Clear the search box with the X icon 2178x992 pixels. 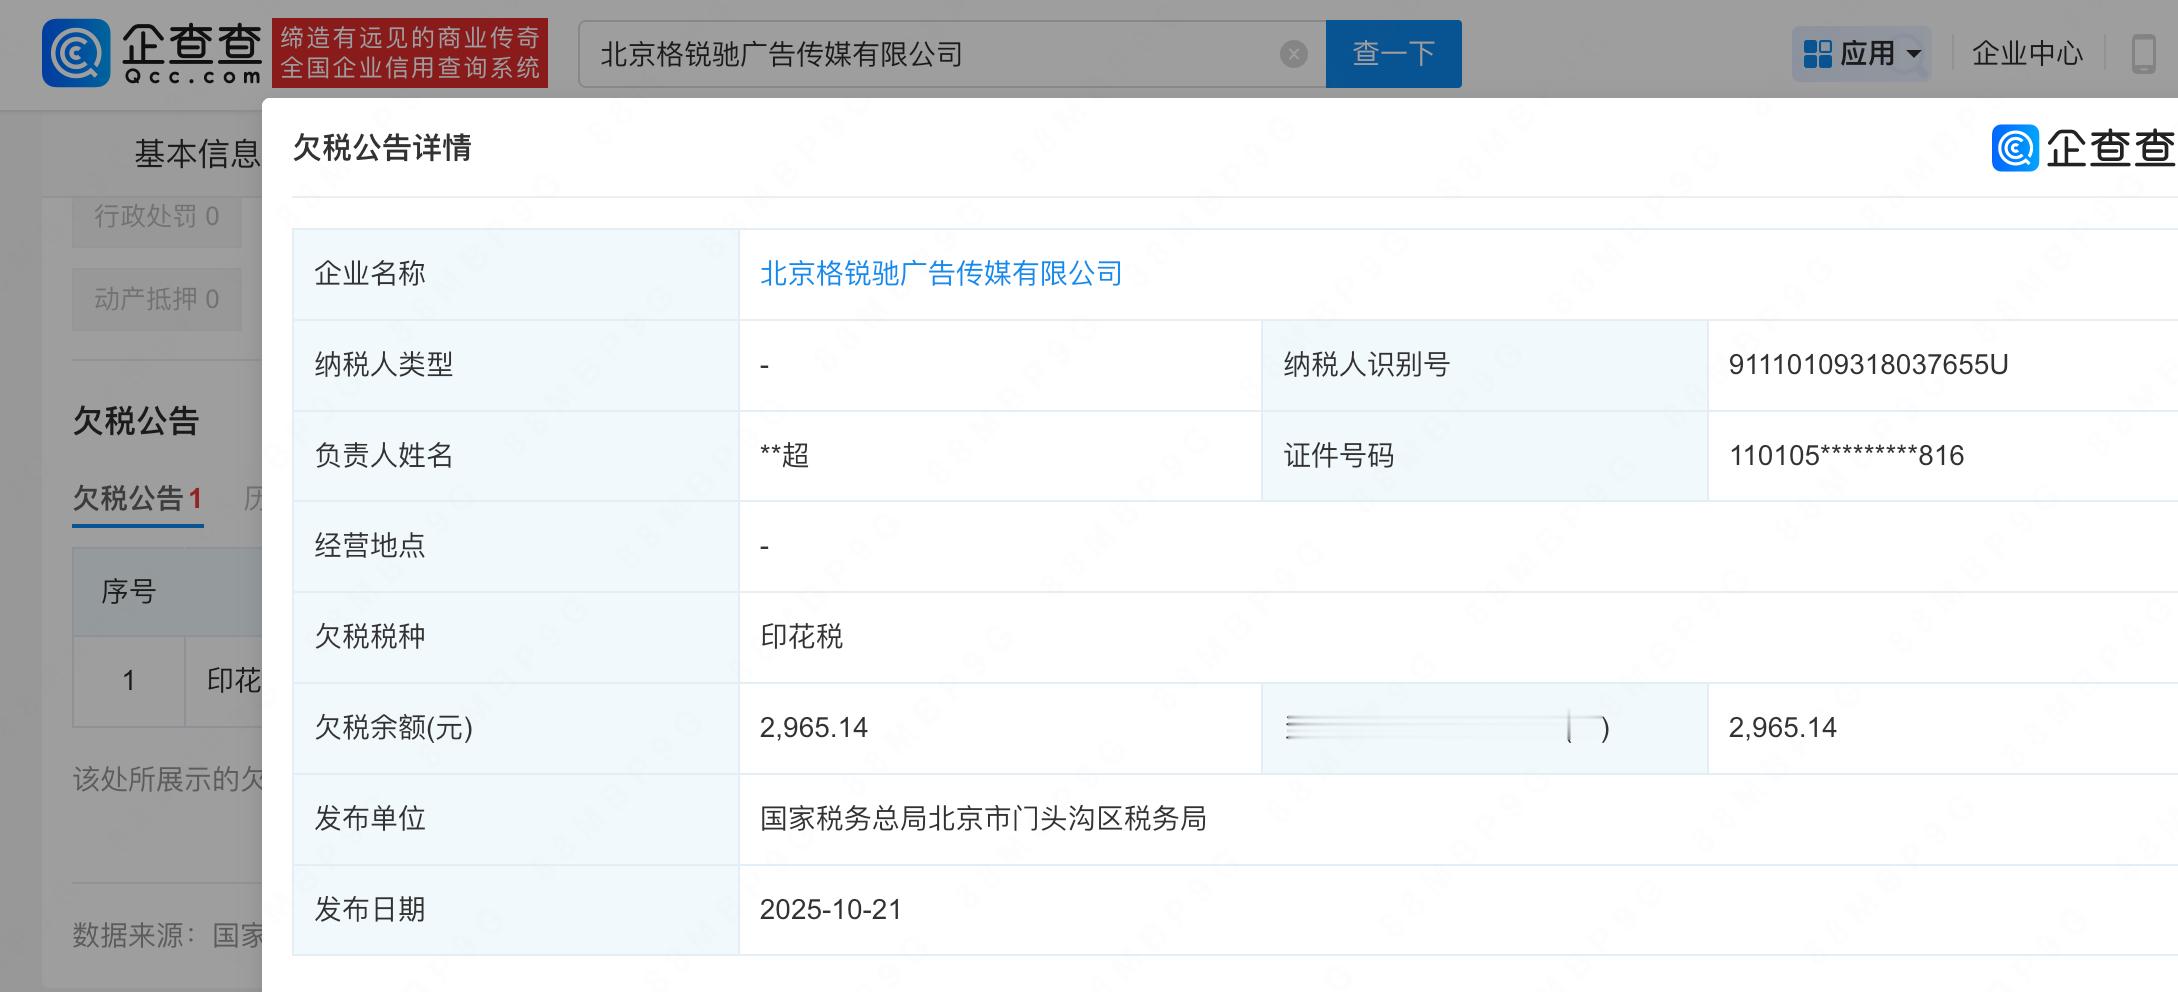[1293, 54]
